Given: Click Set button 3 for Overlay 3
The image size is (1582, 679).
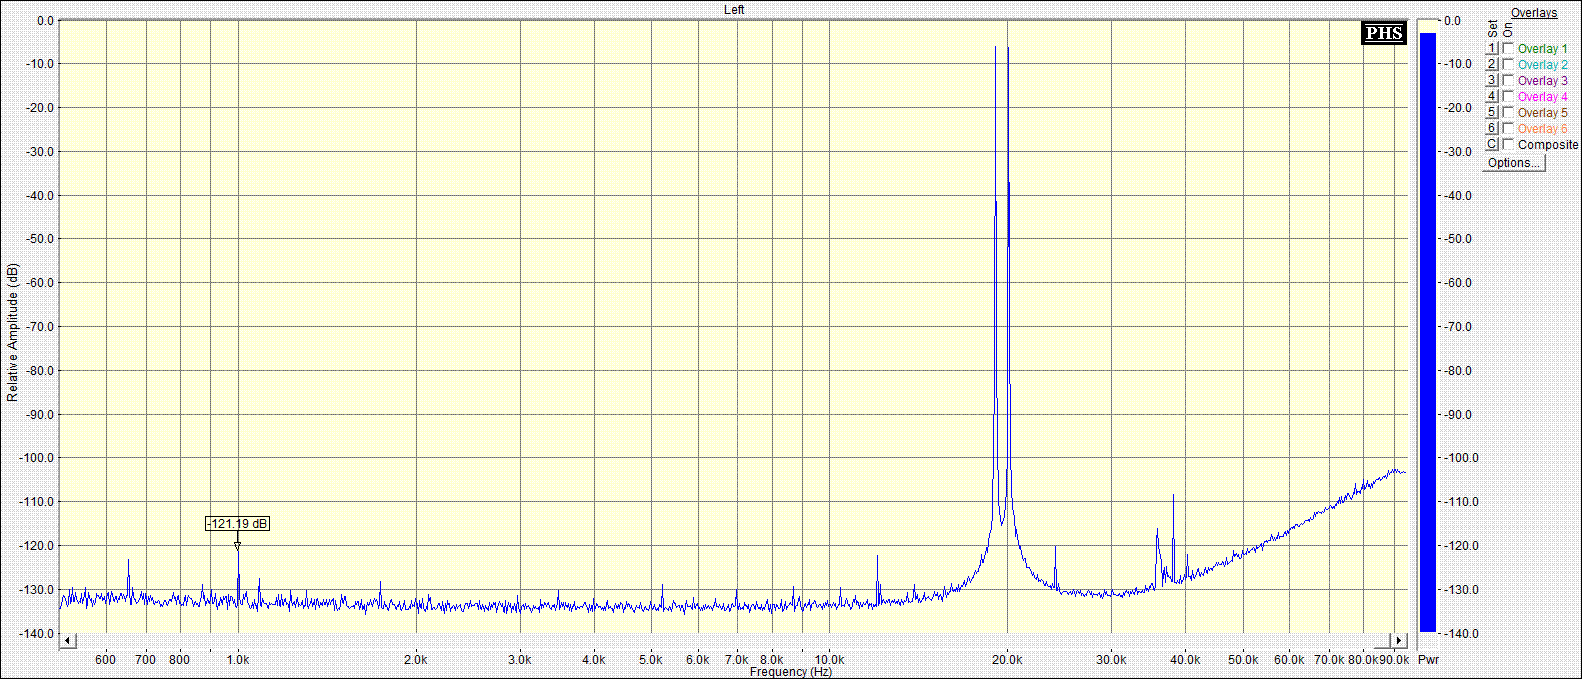Looking at the screenshot, I should 1491,80.
